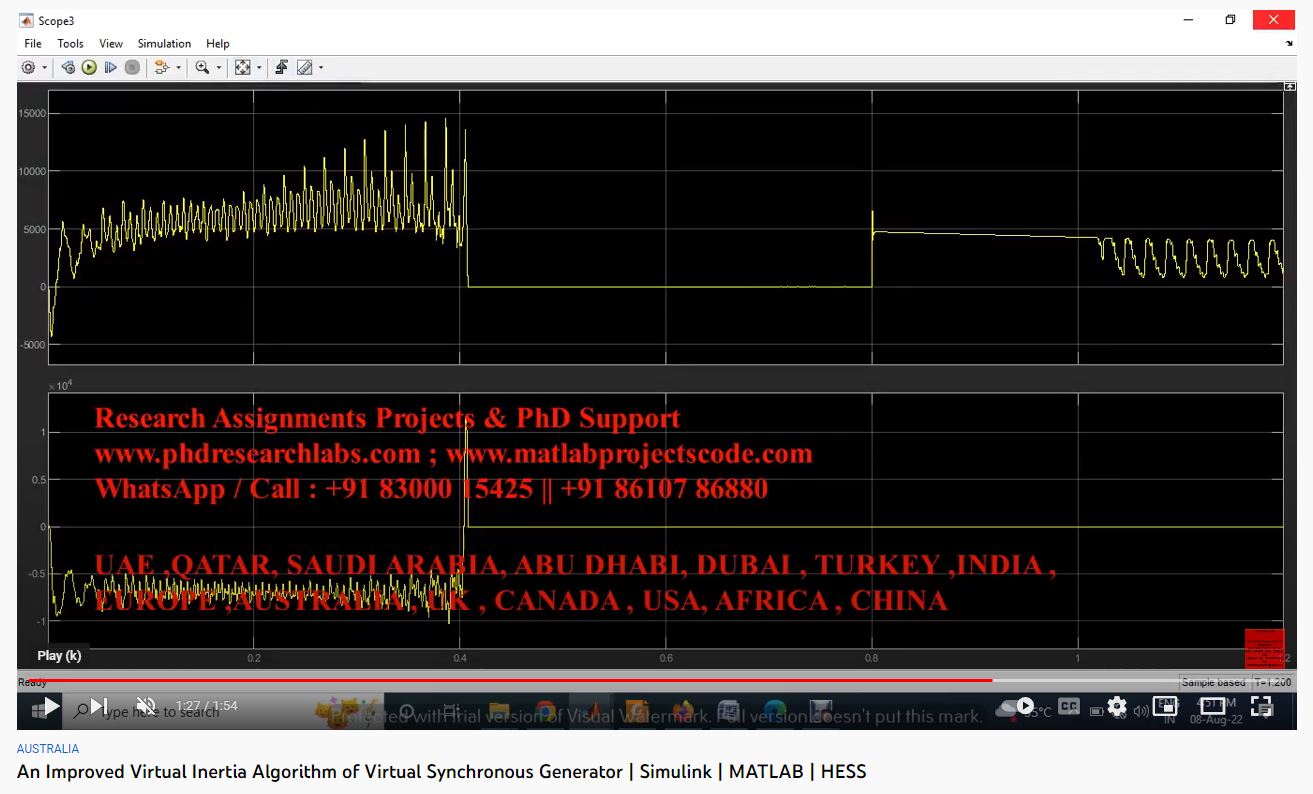The image size is (1313, 794).
Task: Open the Tools menu
Action: tap(70, 44)
